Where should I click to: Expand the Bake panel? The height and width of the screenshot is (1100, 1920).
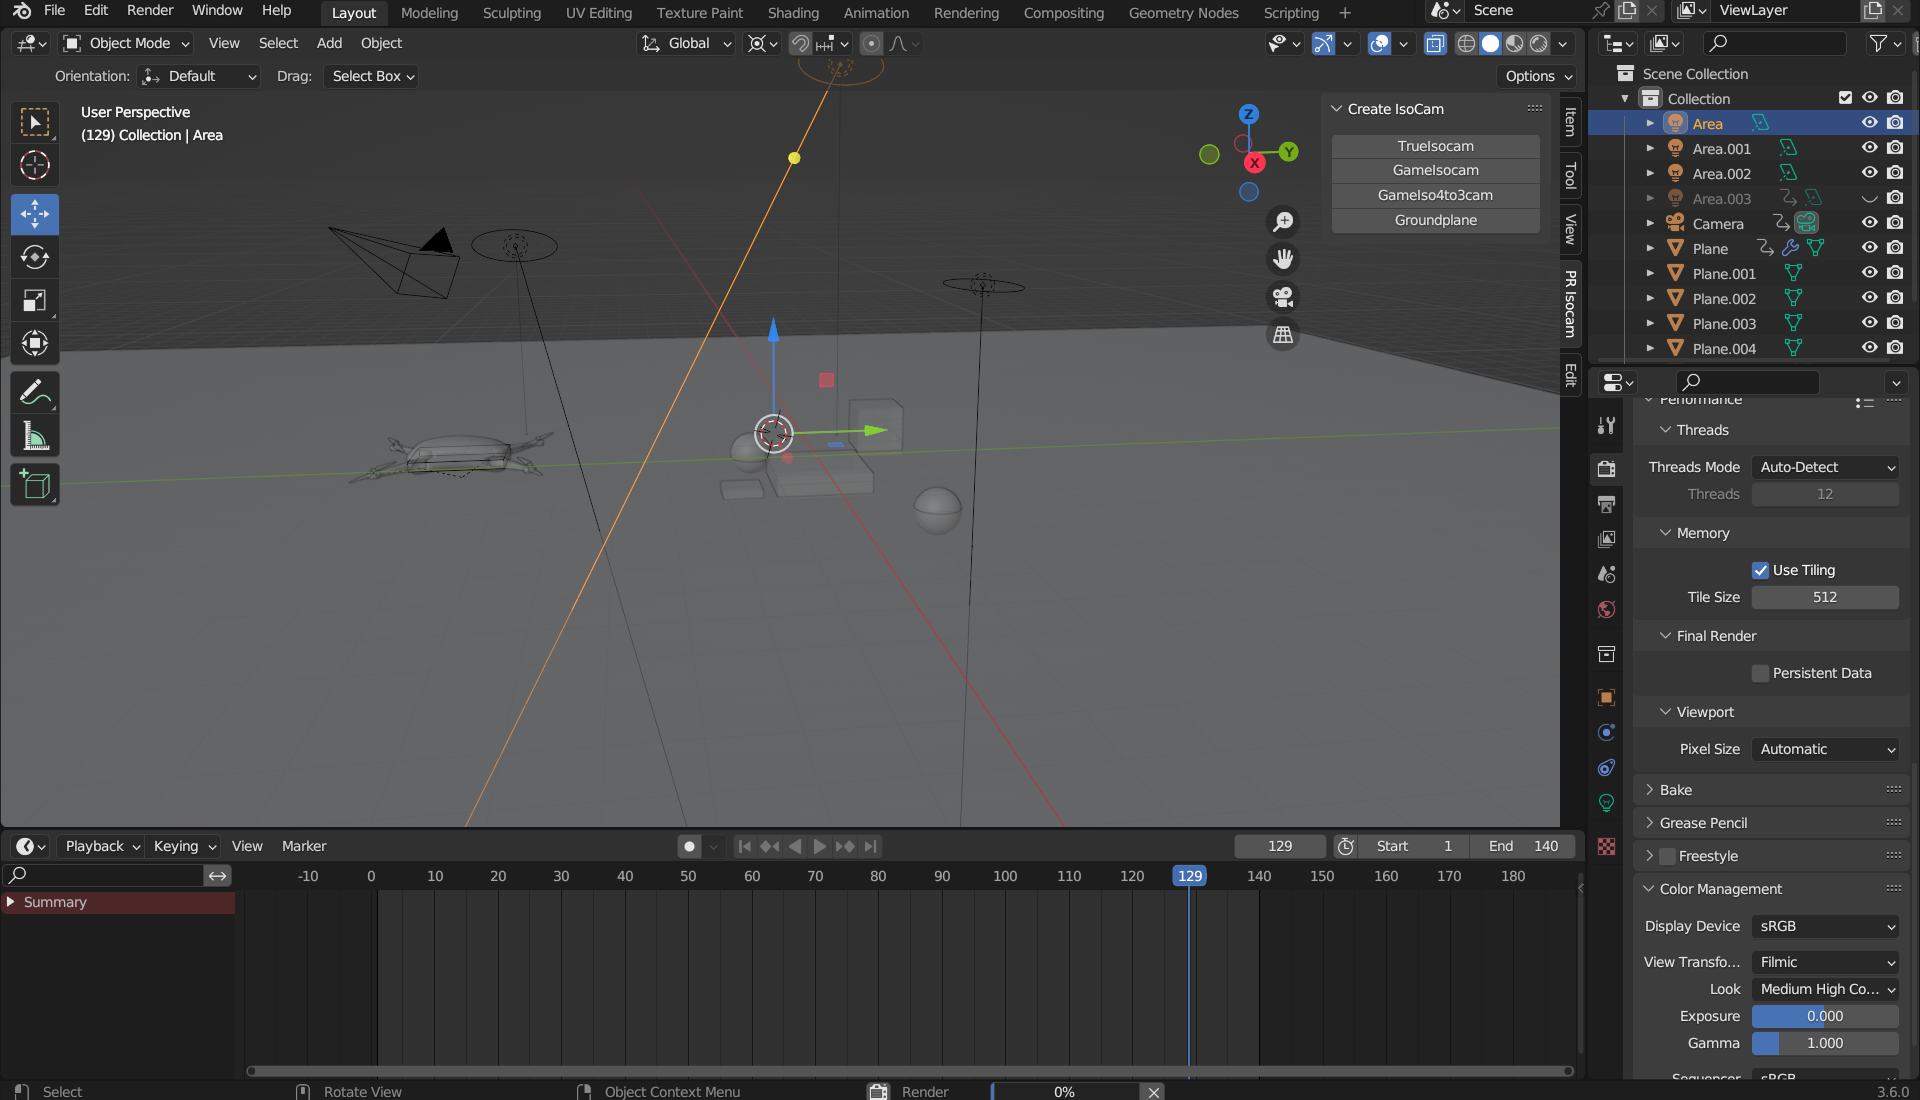click(1676, 790)
